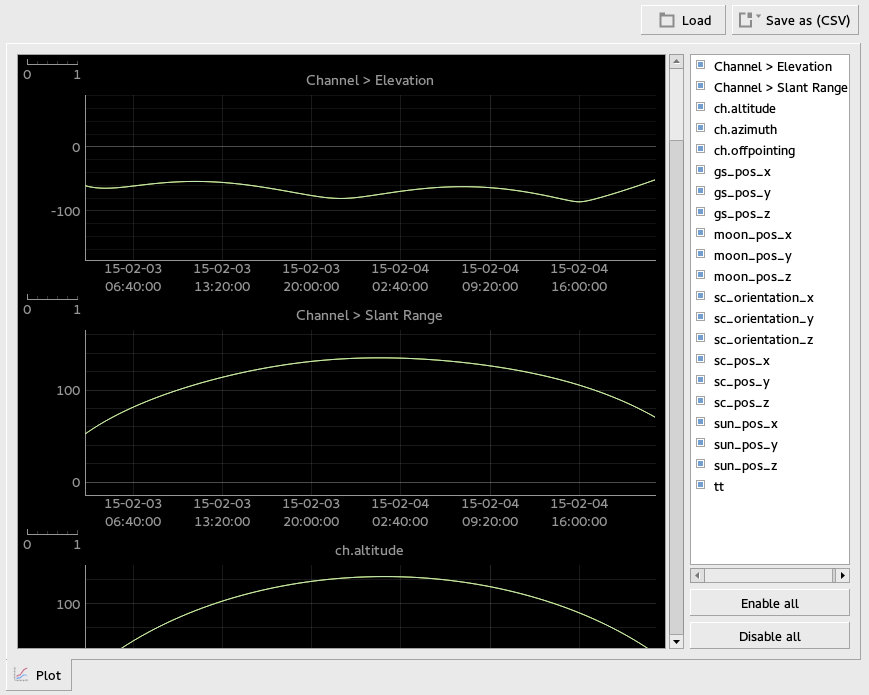Toggle the tt series checkbox
This screenshot has width=869, height=695.
click(701, 486)
